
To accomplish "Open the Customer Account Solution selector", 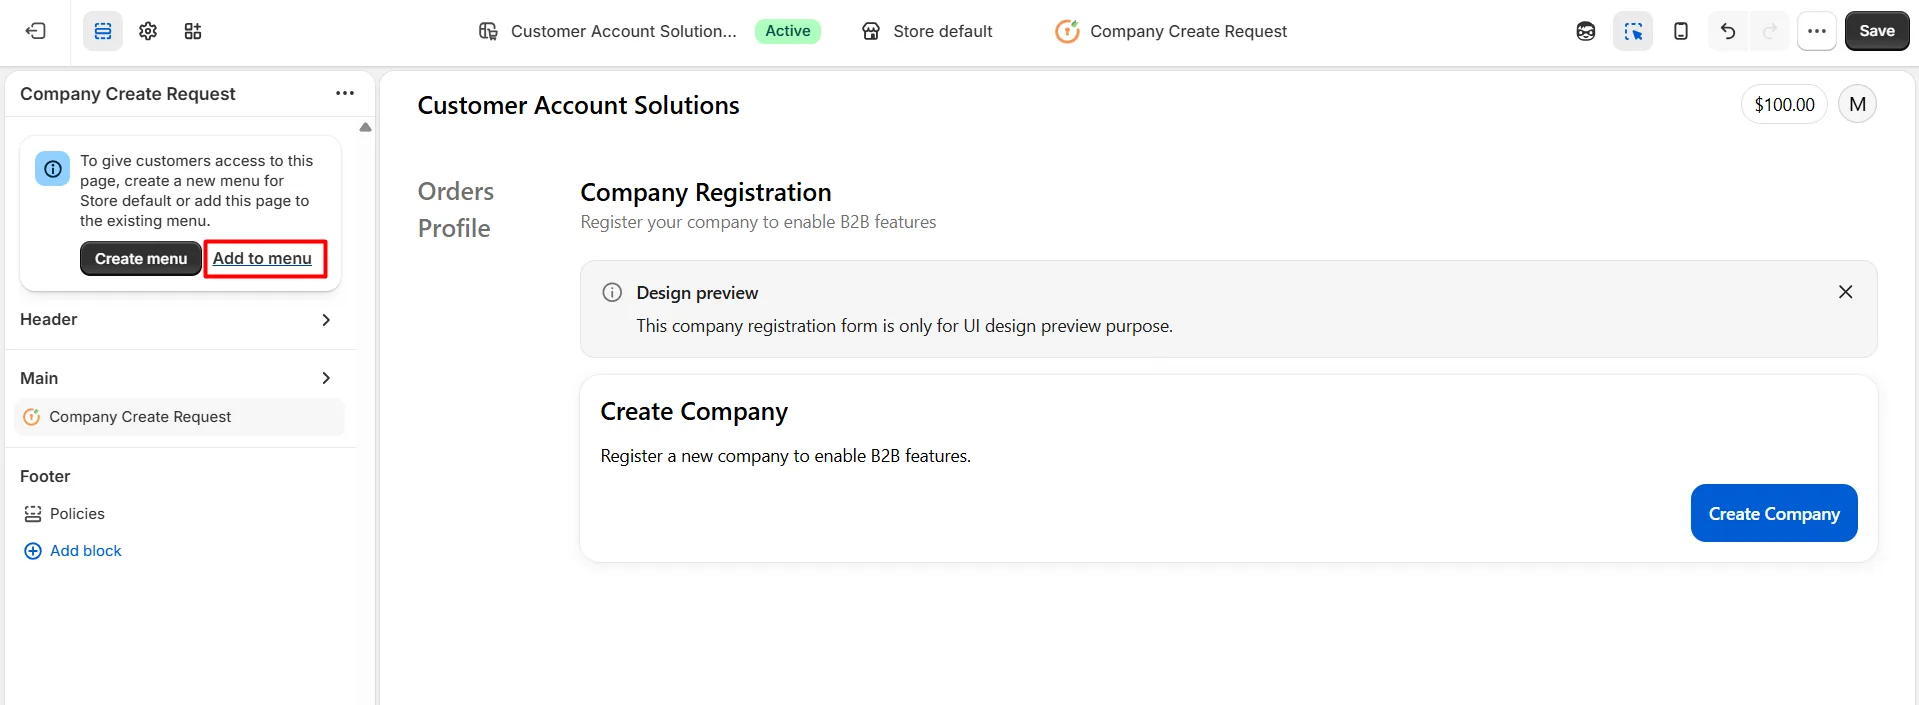I will tap(607, 31).
